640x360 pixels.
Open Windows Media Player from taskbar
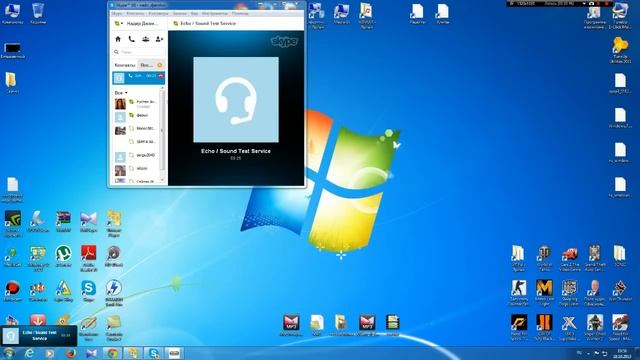point(50,353)
